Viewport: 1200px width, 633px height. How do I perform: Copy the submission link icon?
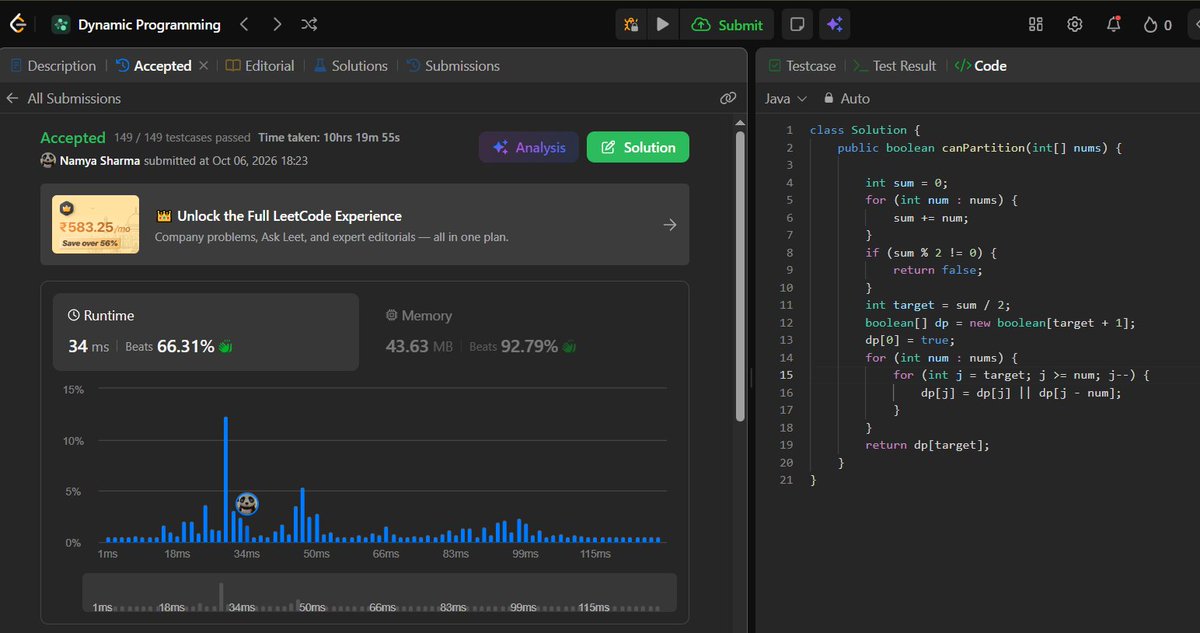click(x=728, y=98)
